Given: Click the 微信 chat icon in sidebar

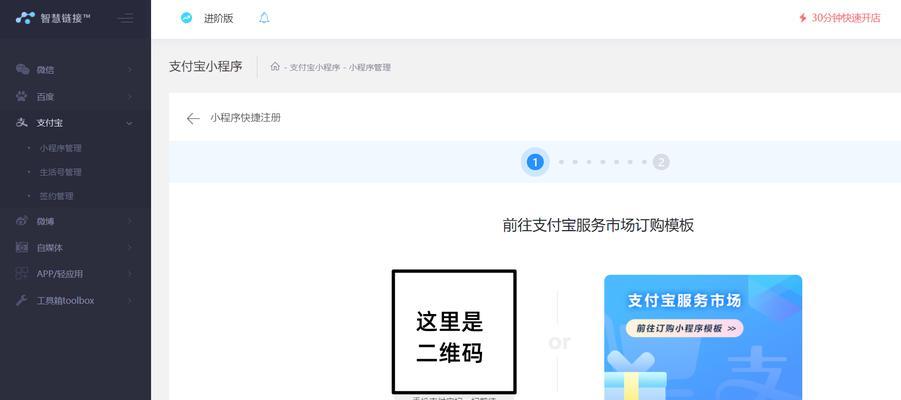Looking at the screenshot, I should (x=22, y=70).
